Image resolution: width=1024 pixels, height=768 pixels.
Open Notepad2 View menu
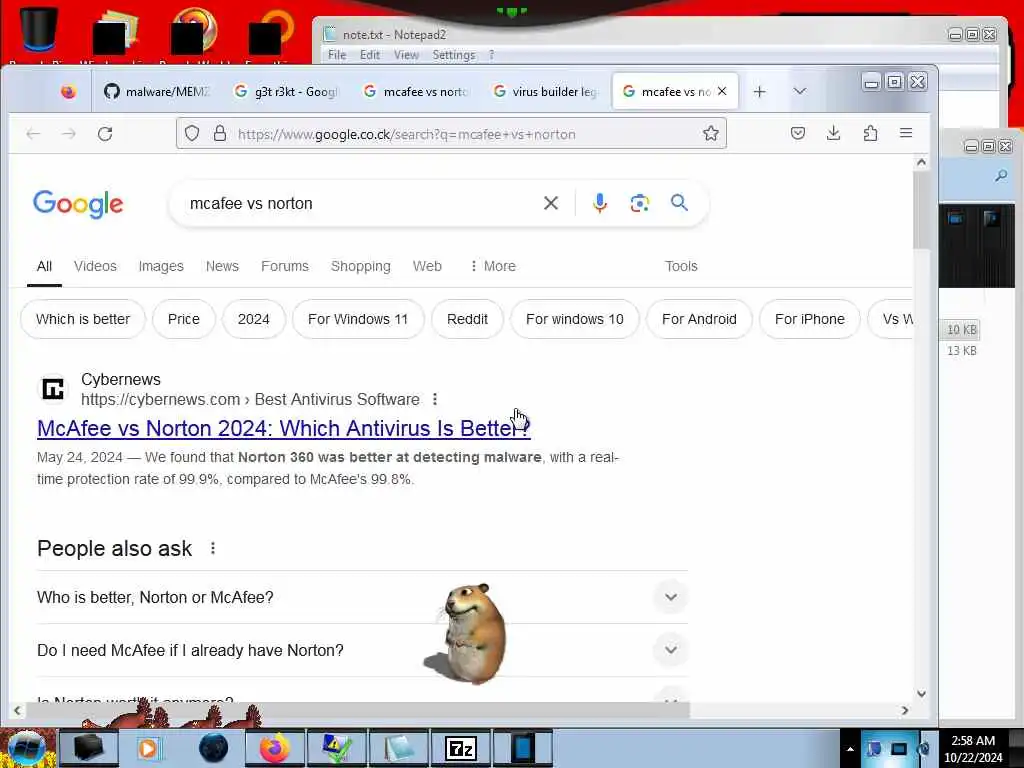coord(406,55)
